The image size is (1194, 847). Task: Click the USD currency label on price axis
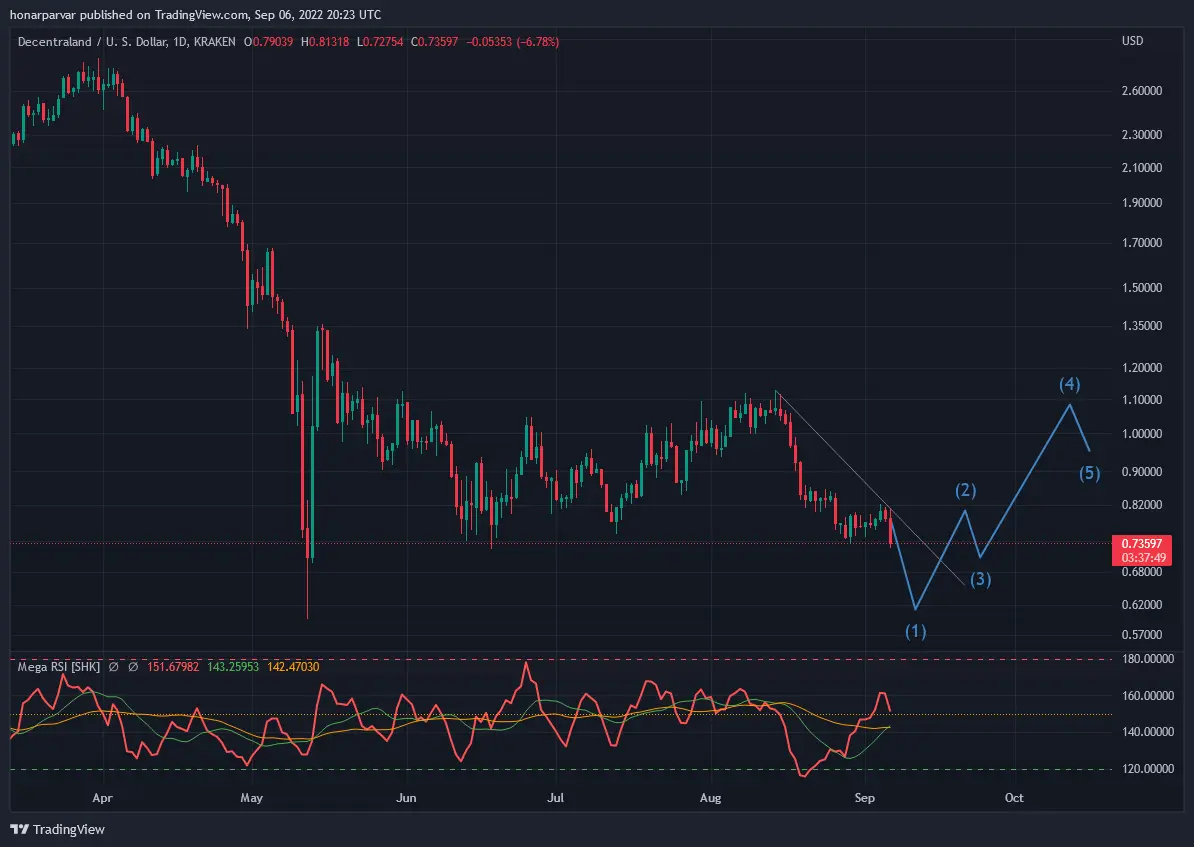pyautogui.click(x=1132, y=41)
